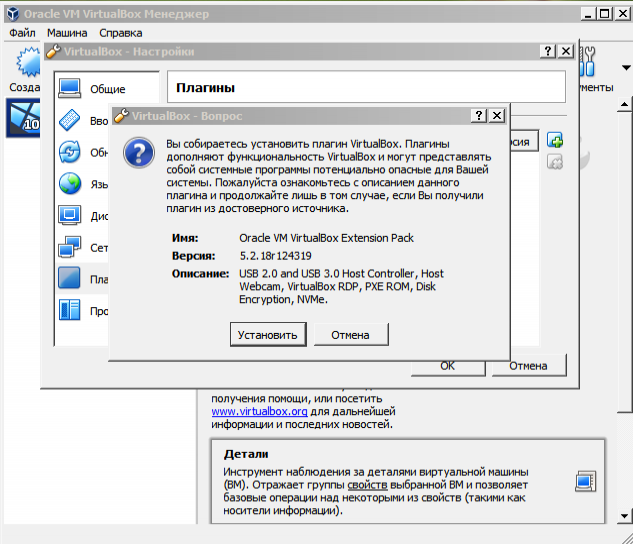Expand the tools dropdown arrow in Manager toolbar
The width and height of the screenshot is (633, 544).
pyautogui.click(x=626, y=67)
